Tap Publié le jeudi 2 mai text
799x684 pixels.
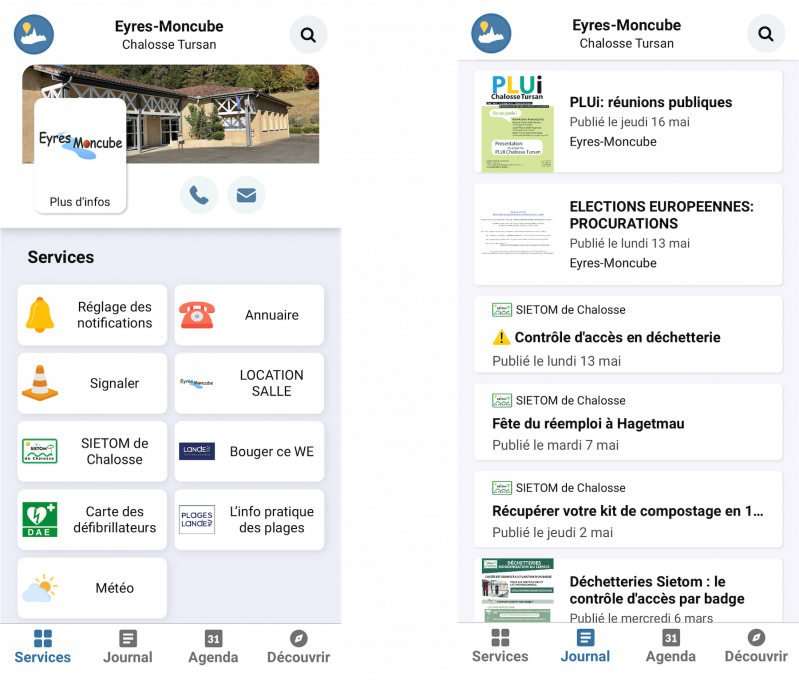click(552, 532)
